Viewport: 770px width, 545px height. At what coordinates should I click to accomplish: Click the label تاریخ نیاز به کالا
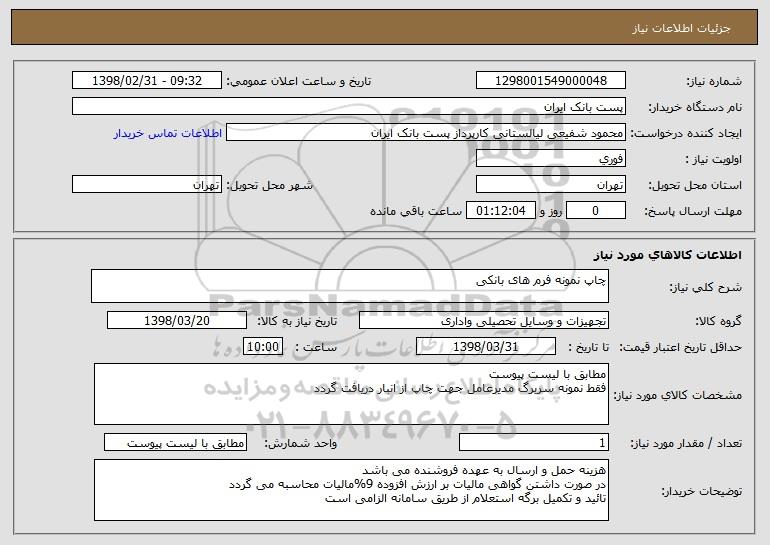point(297,322)
